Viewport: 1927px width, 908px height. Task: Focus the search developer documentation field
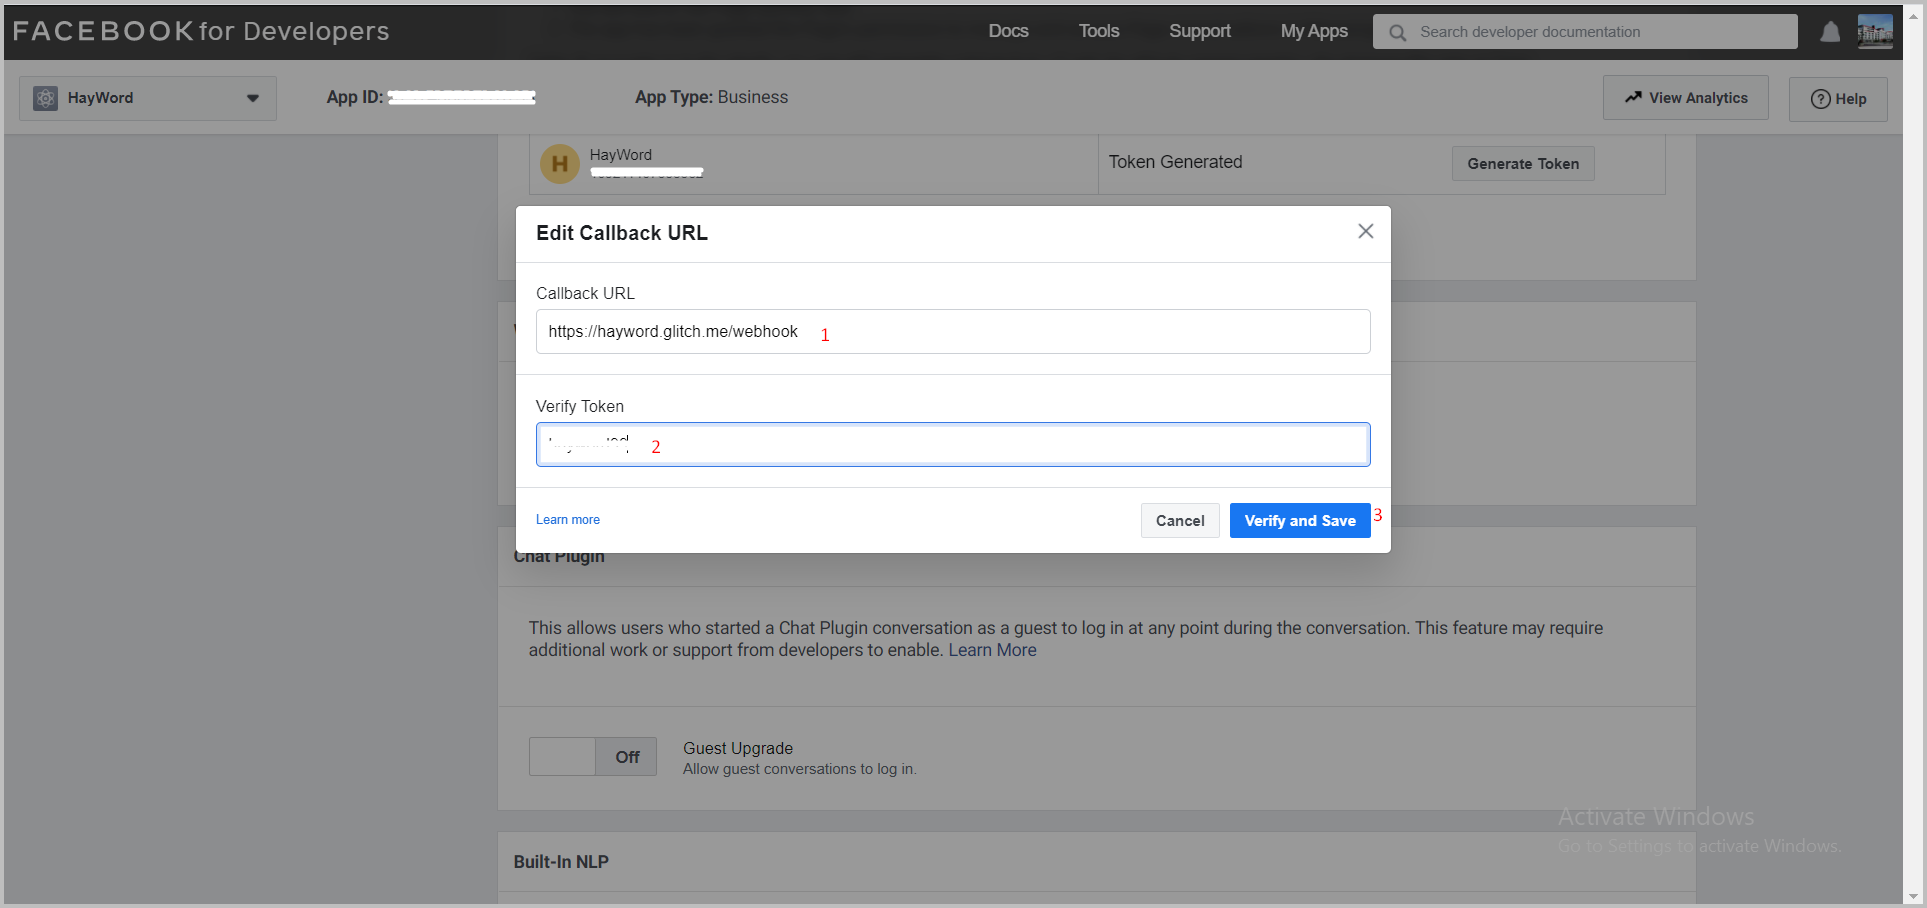[x=1585, y=32]
